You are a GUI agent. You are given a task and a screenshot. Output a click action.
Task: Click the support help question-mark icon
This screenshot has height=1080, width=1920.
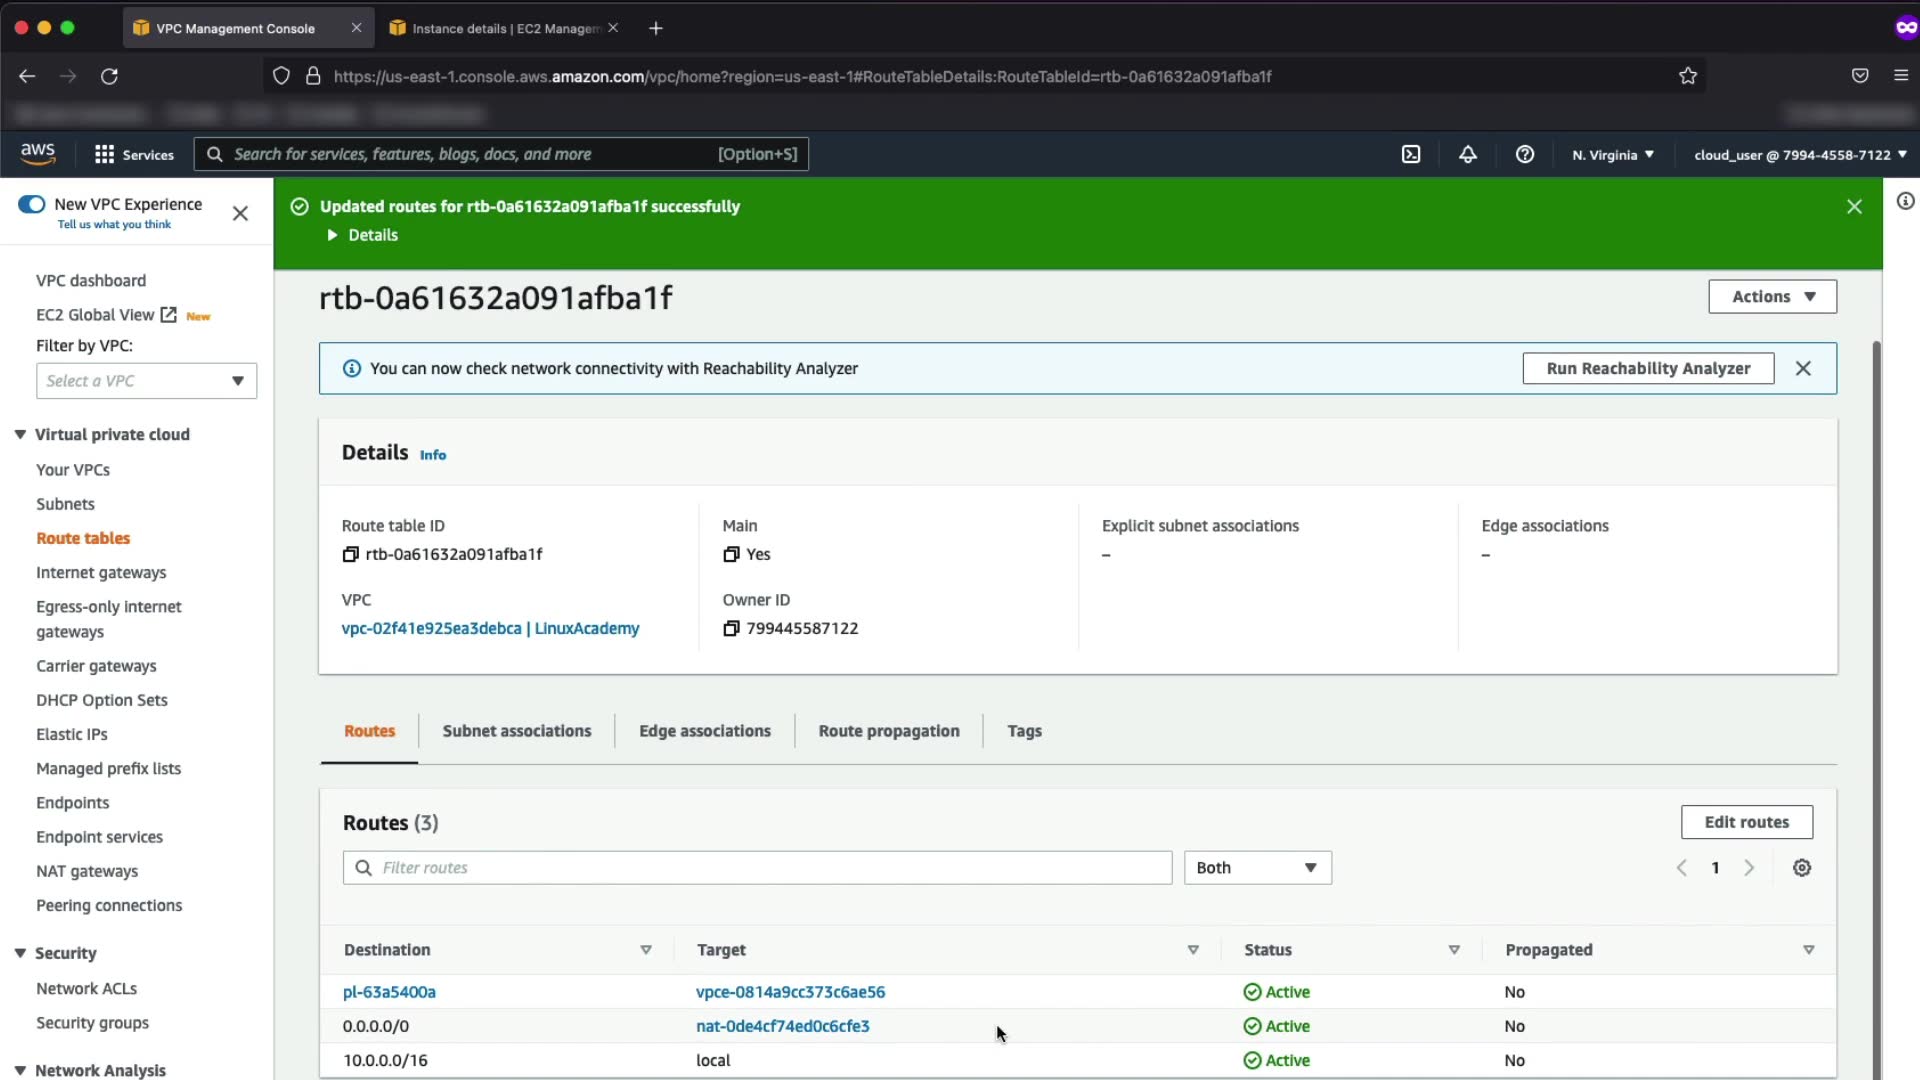(x=1524, y=154)
